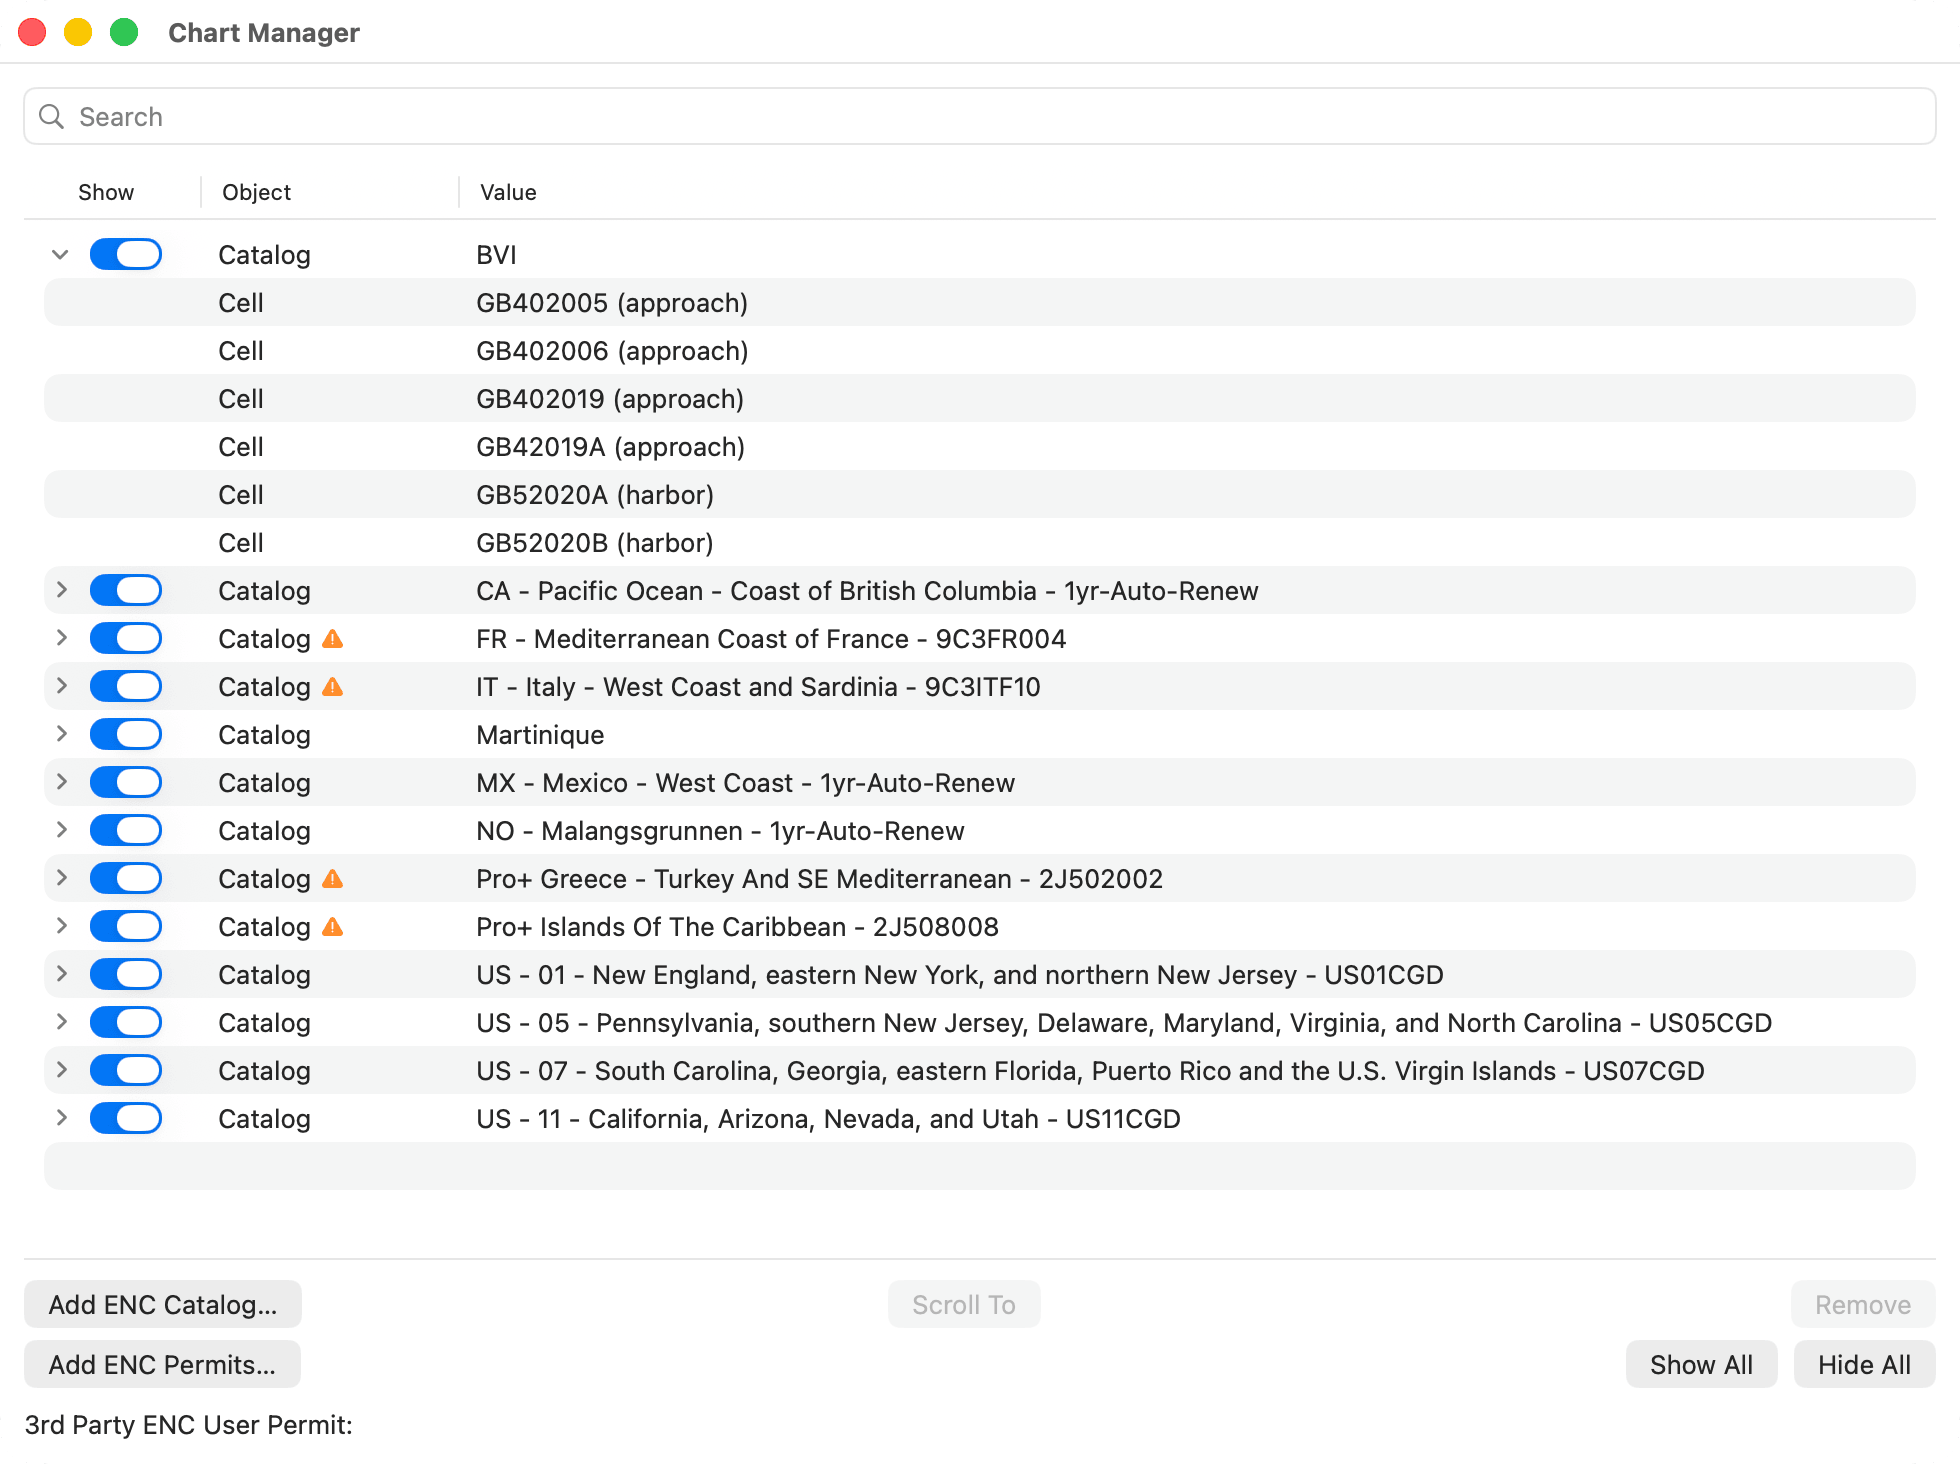This screenshot has height=1464, width=1960.
Task: Expand the Martinique catalog
Action: (61, 734)
